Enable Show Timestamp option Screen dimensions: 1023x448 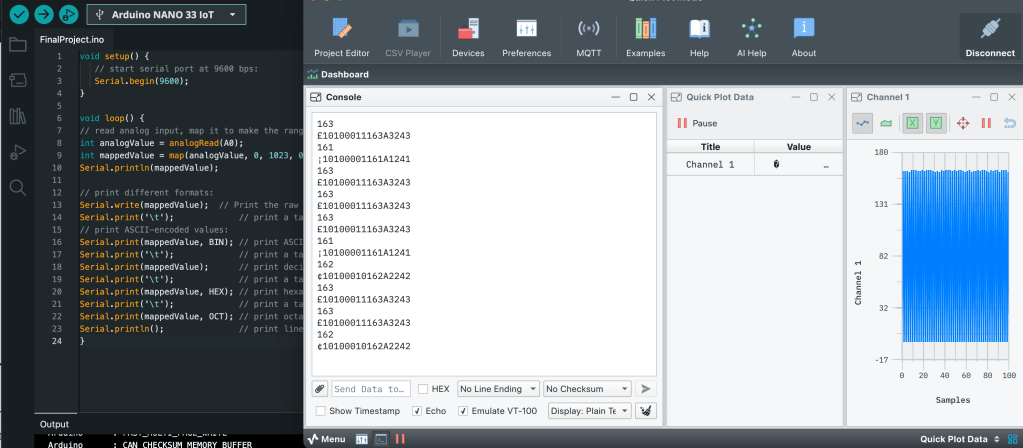pyautogui.click(x=320, y=411)
